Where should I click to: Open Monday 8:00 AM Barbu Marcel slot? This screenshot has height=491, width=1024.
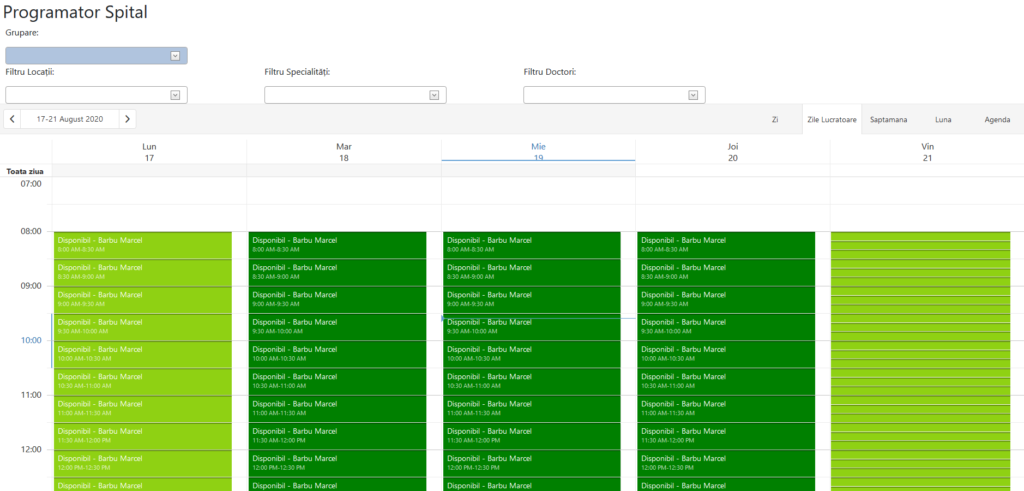pos(142,245)
